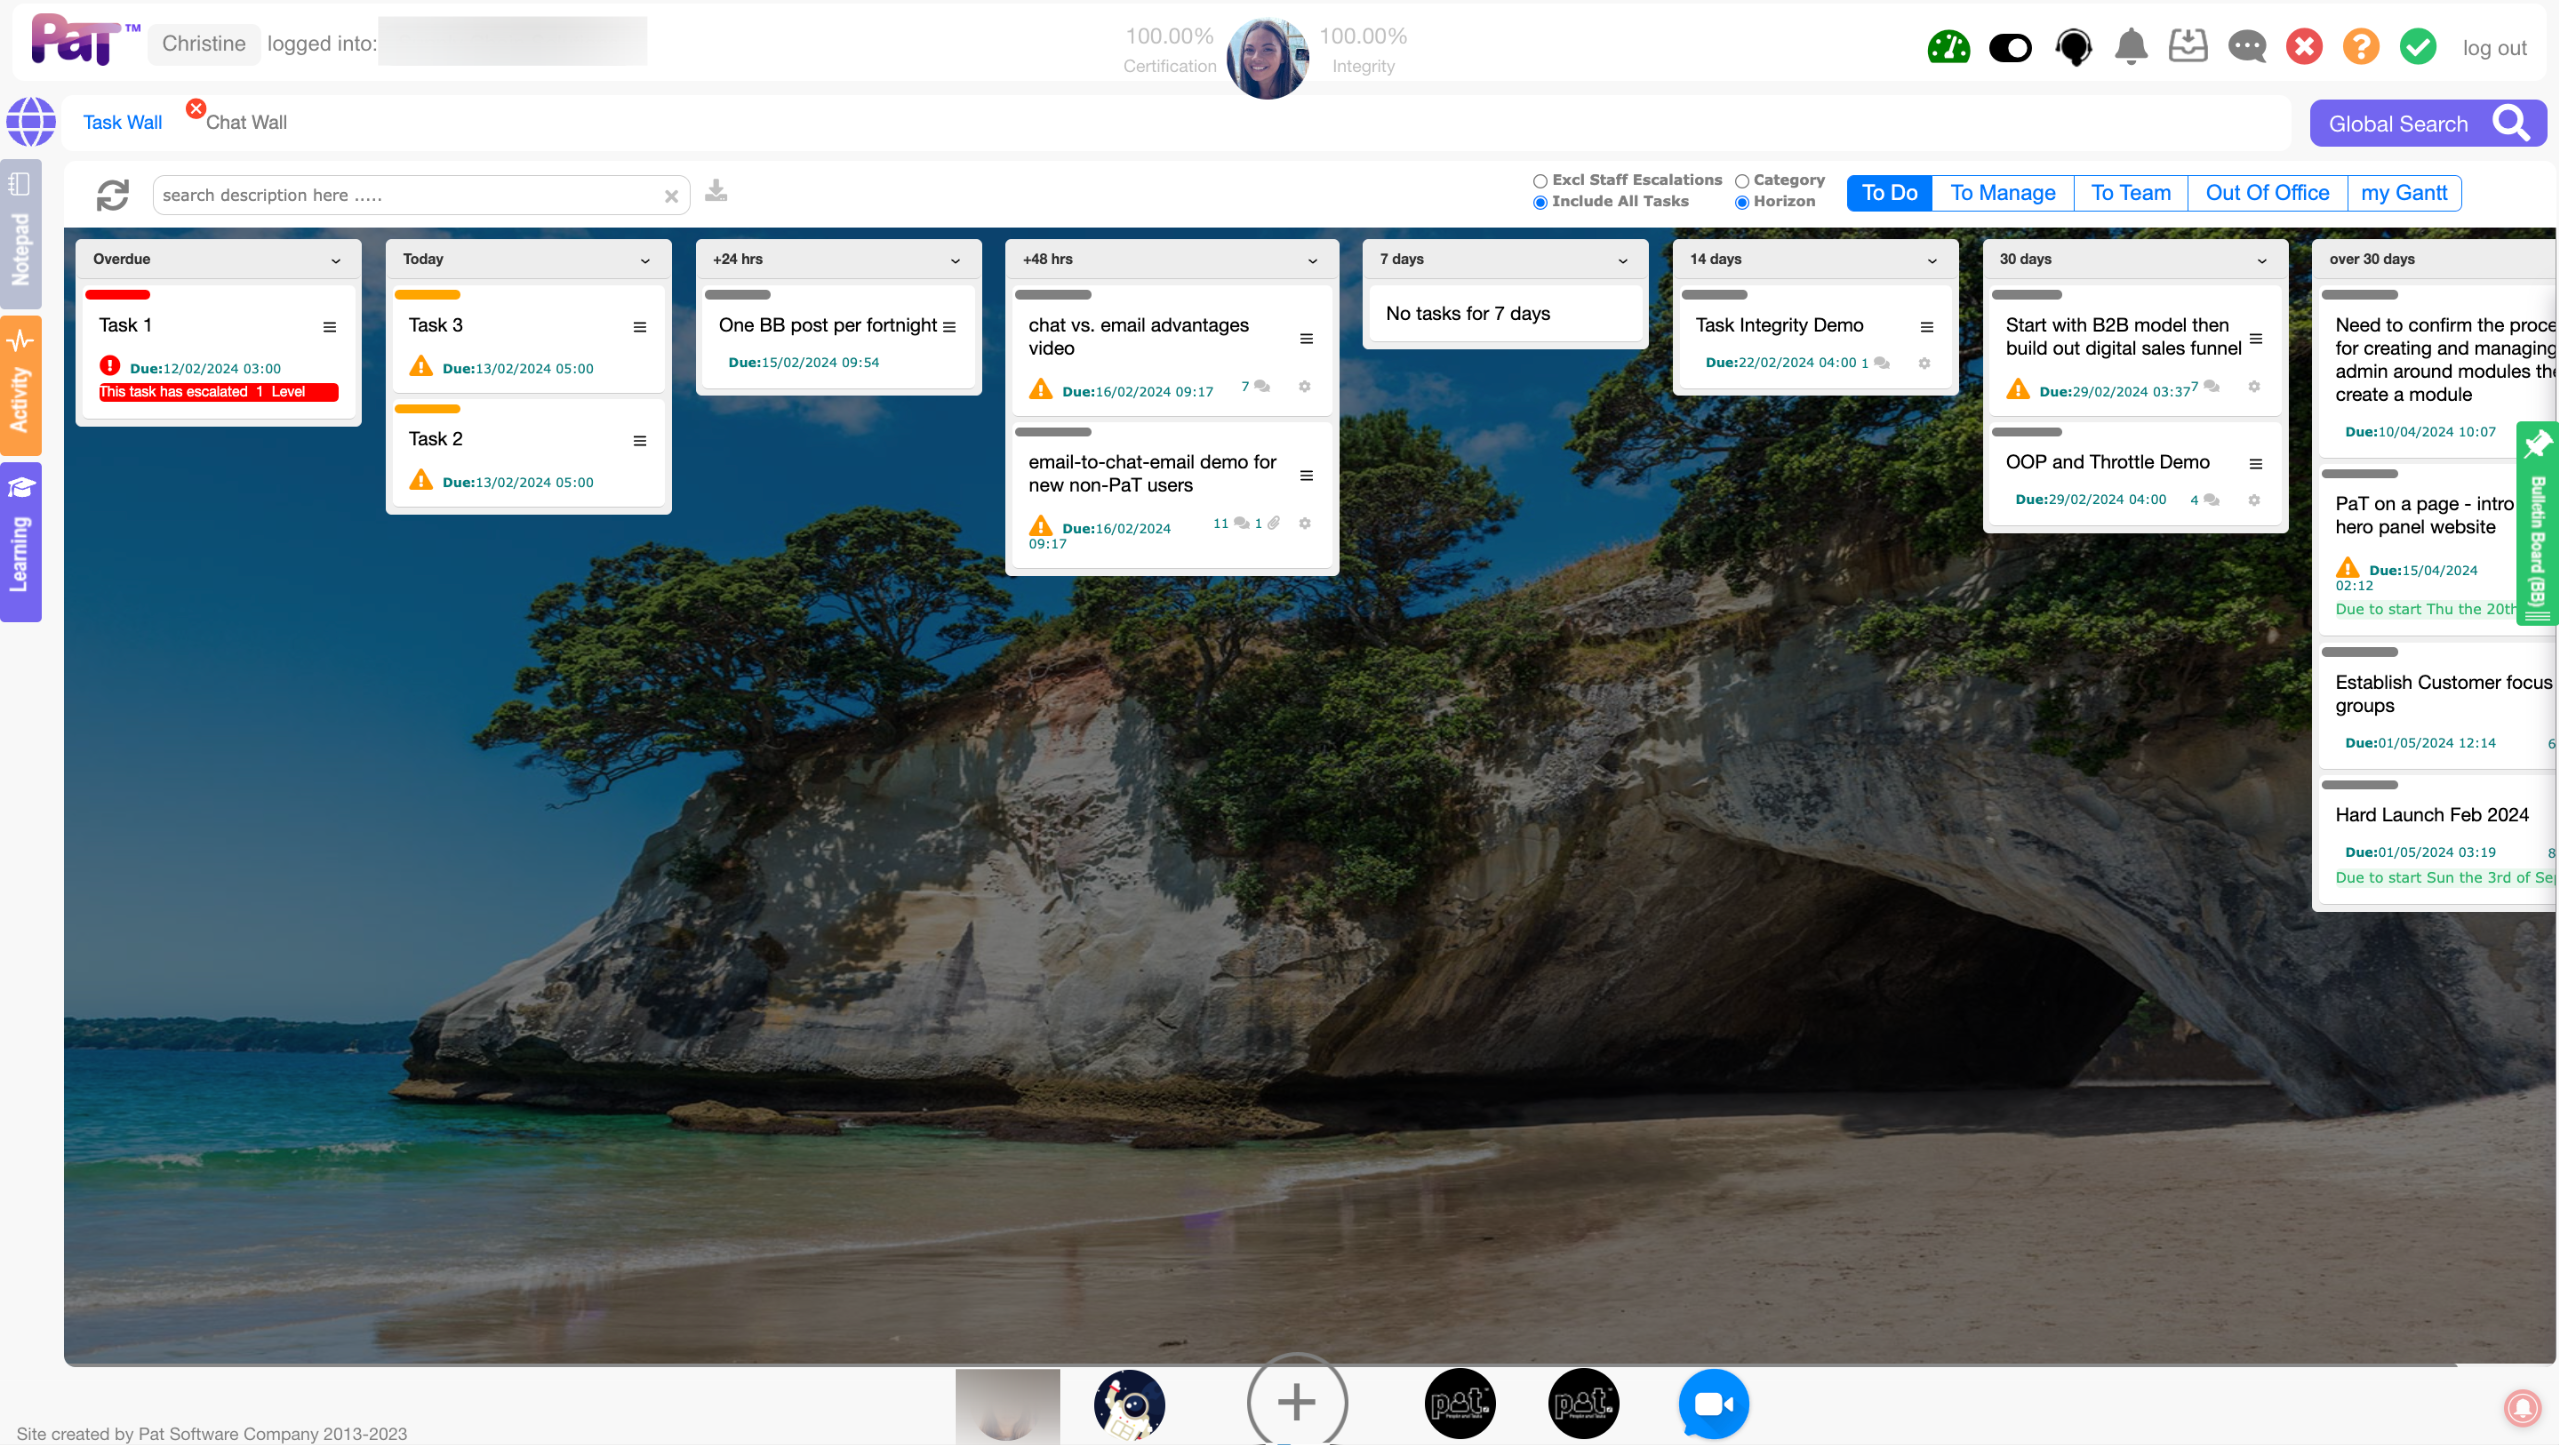
Task: Click the blue video camera icon
Action: pyautogui.click(x=1713, y=1404)
